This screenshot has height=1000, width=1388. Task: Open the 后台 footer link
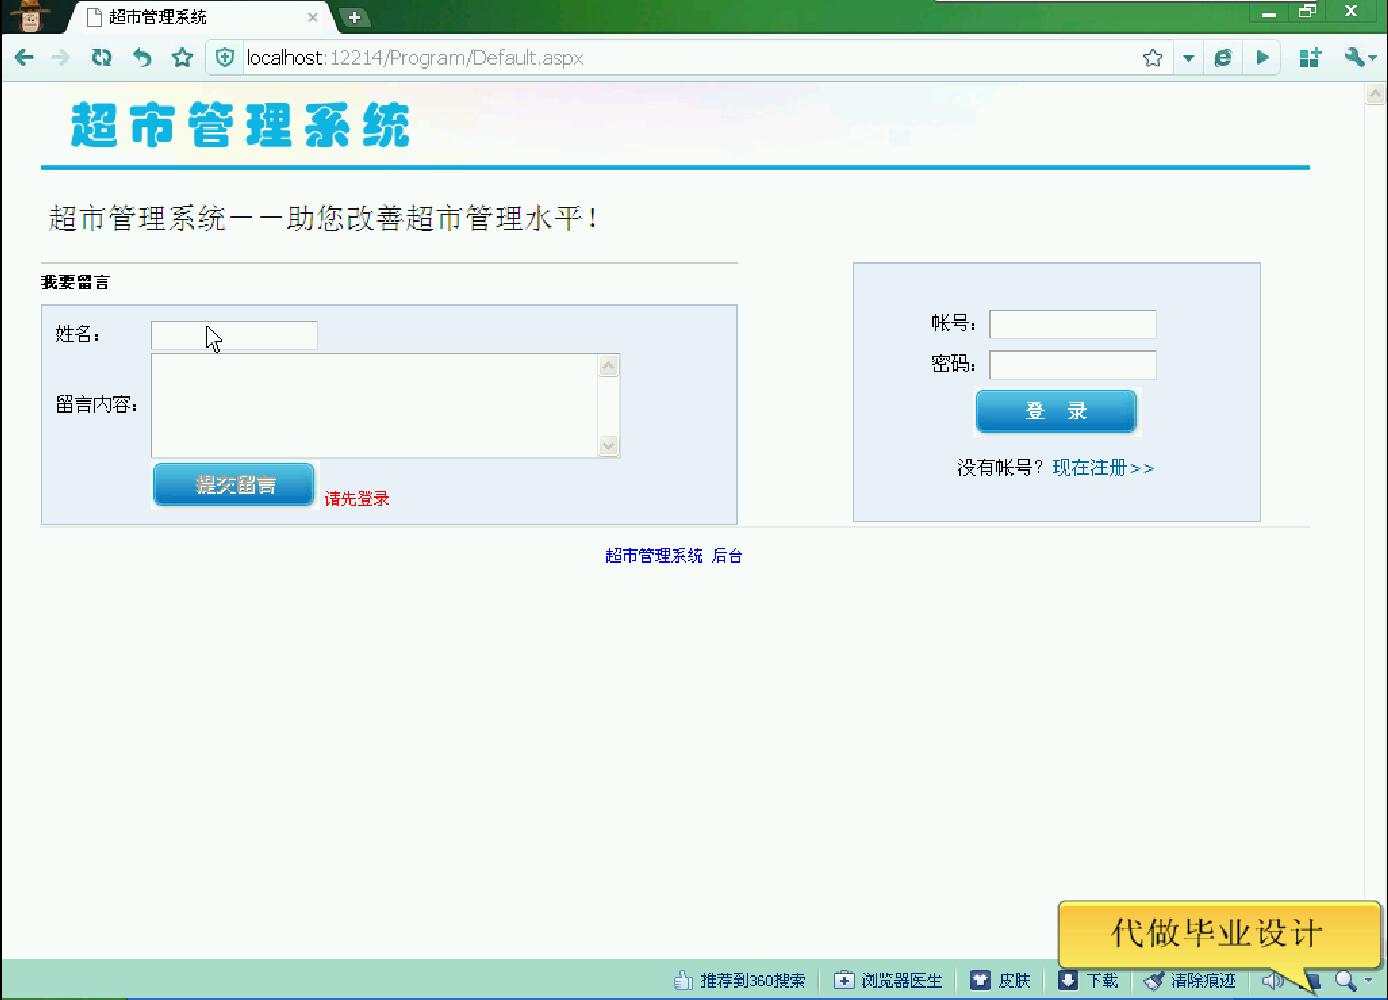tap(727, 556)
